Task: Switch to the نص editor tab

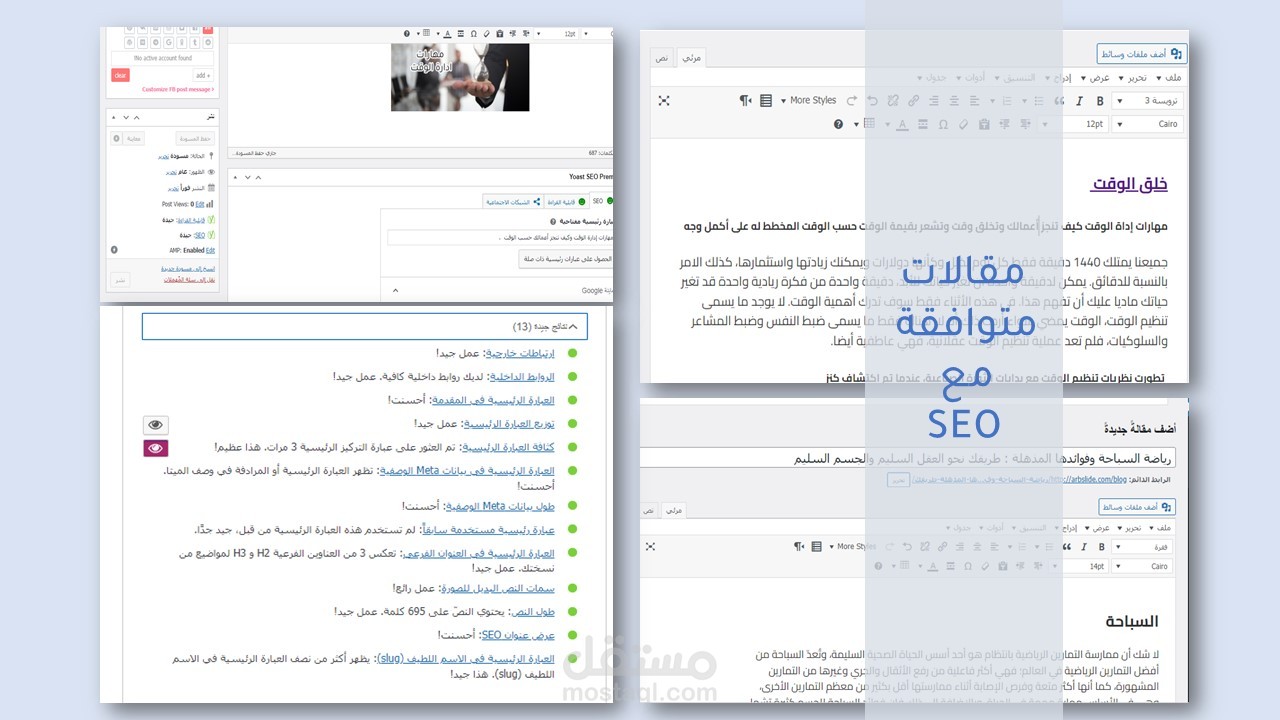Action: [660, 58]
